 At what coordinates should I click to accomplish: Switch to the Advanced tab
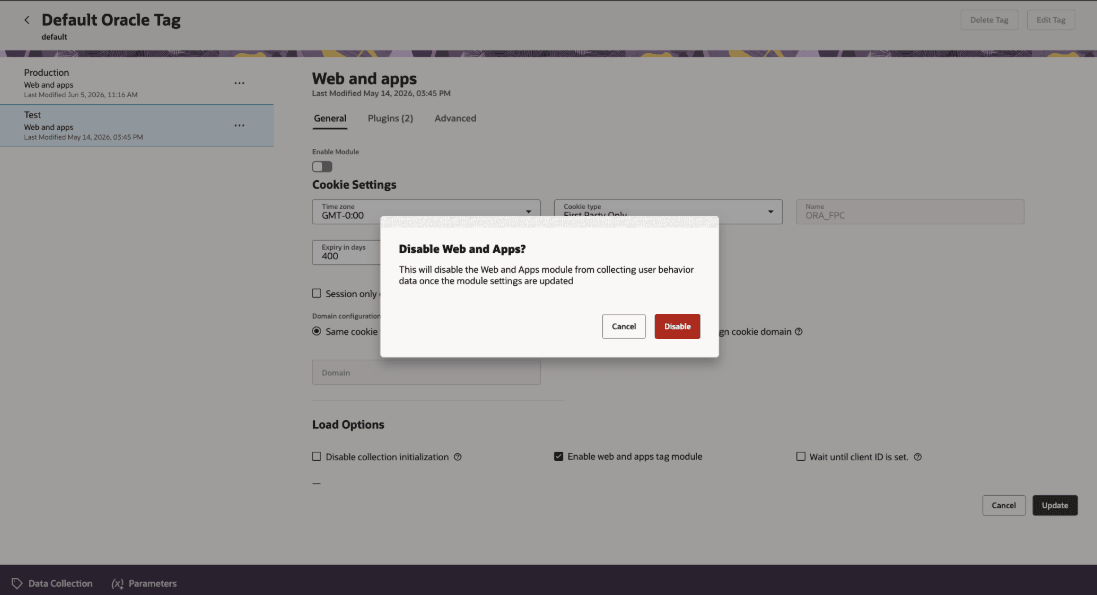455,118
